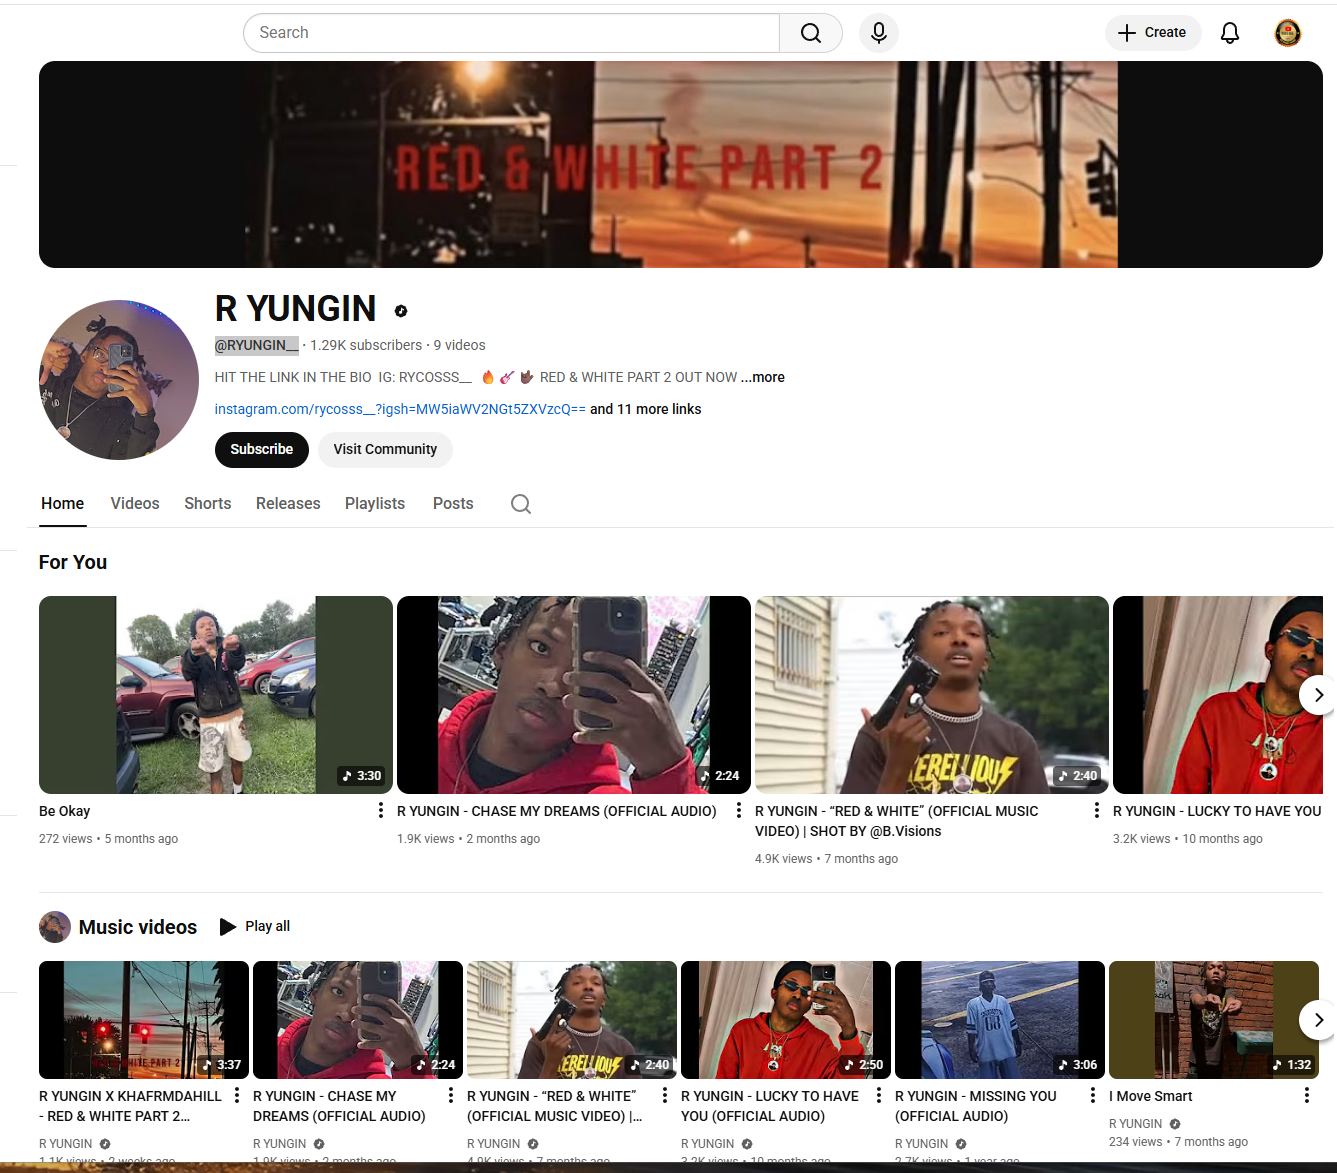Open options for Chase My Dreams video
The height and width of the screenshot is (1173, 1337).
[738, 811]
